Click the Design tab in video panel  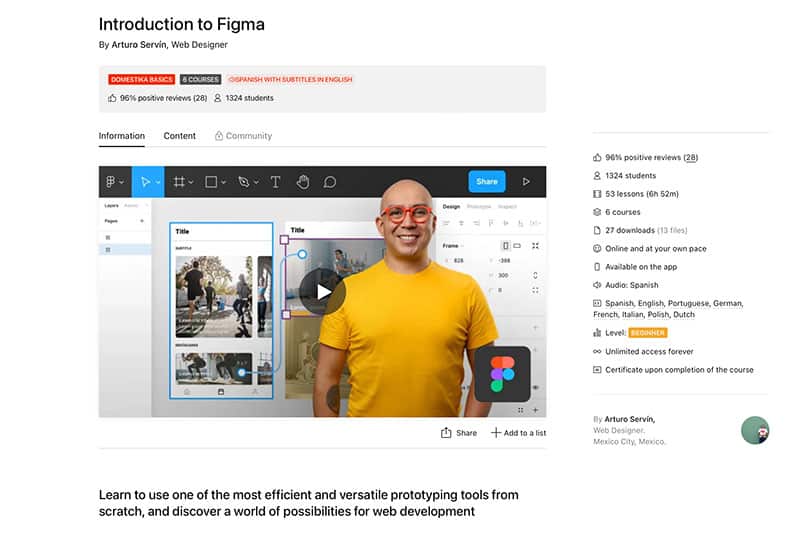coord(451,207)
